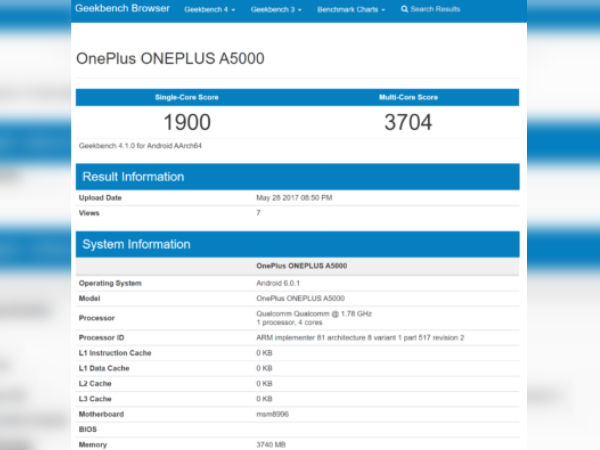Click the L1 Data Cache label
Image resolution: width=600 pixels, height=450 pixels.
(x=104, y=368)
